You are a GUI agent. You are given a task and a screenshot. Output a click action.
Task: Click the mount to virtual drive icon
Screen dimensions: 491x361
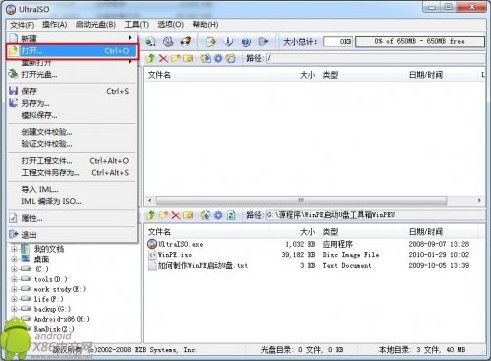click(168, 42)
